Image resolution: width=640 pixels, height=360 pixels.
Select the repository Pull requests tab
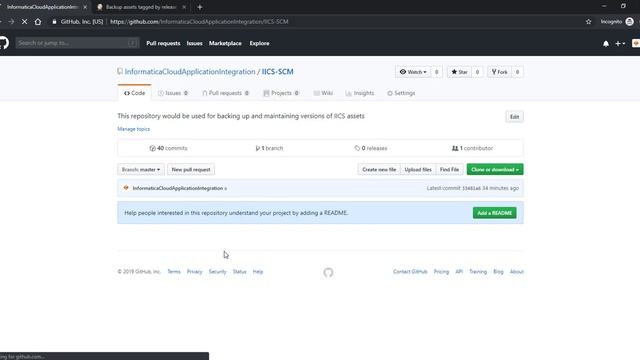pos(225,93)
